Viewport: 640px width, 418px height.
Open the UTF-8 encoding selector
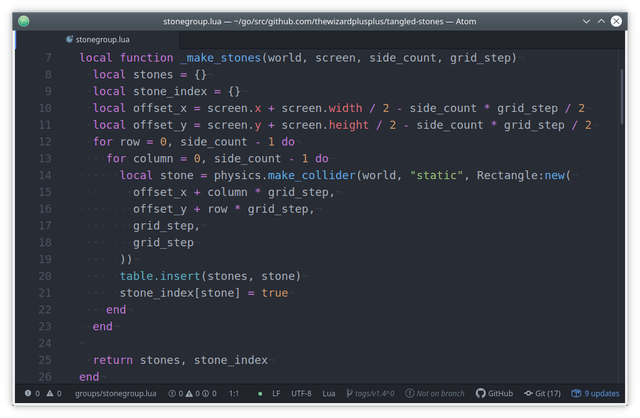(301, 394)
